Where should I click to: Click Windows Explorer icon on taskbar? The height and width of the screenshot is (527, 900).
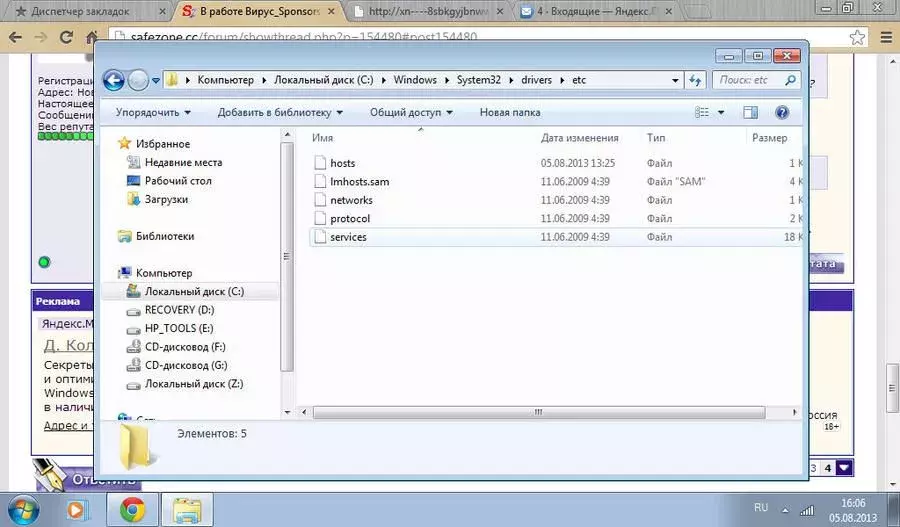point(187,509)
